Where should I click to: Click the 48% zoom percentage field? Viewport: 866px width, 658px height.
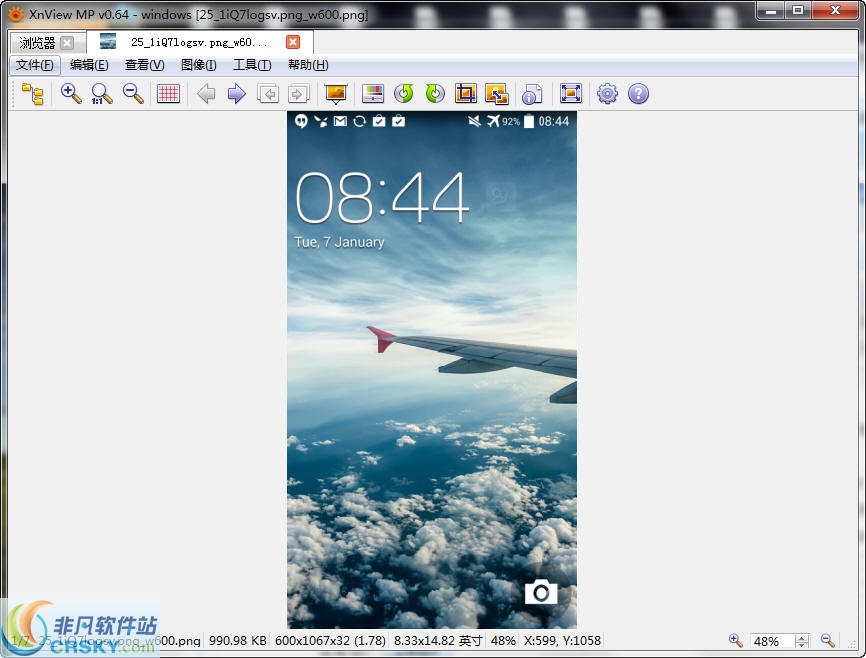point(771,641)
